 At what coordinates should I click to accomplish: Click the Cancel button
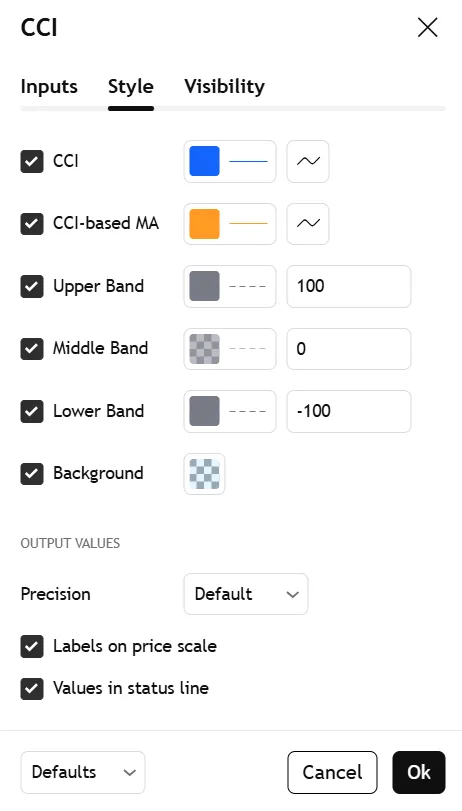[x=332, y=772]
